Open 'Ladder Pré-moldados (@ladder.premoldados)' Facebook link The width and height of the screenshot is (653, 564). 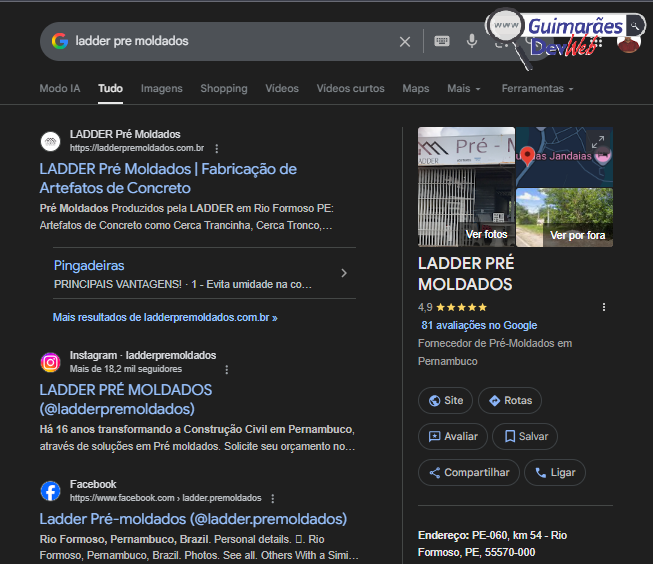pyautogui.click(x=193, y=519)
